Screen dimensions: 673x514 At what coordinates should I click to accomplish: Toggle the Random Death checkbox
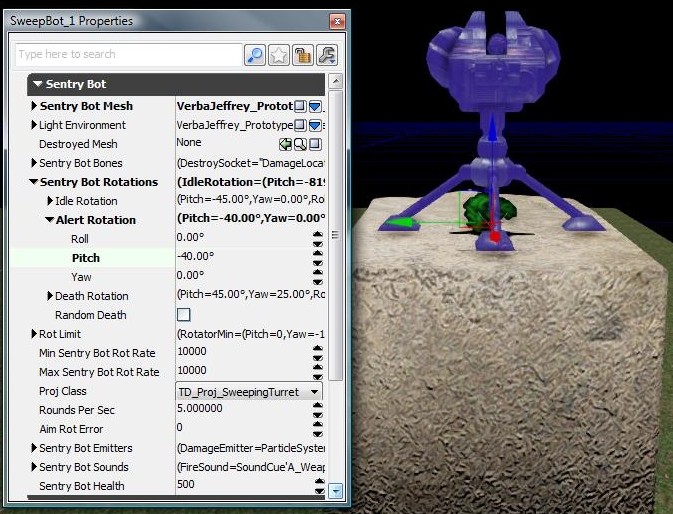point(183,315)
